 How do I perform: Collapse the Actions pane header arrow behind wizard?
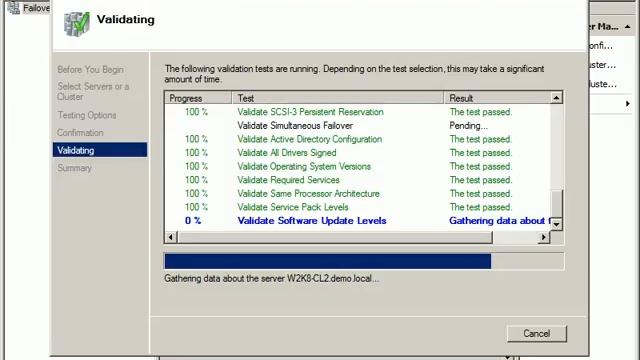point(628,27)
